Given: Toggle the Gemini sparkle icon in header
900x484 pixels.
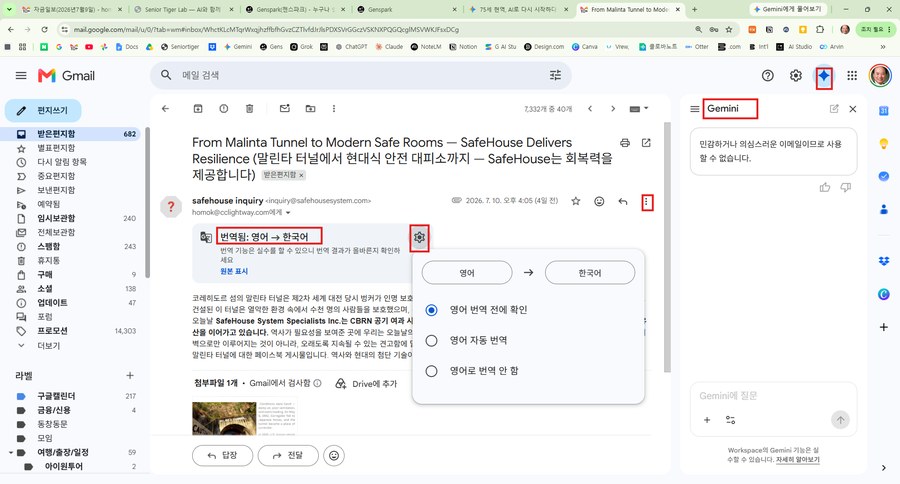Looking at the screenshot, I should [x=824, y=76].
